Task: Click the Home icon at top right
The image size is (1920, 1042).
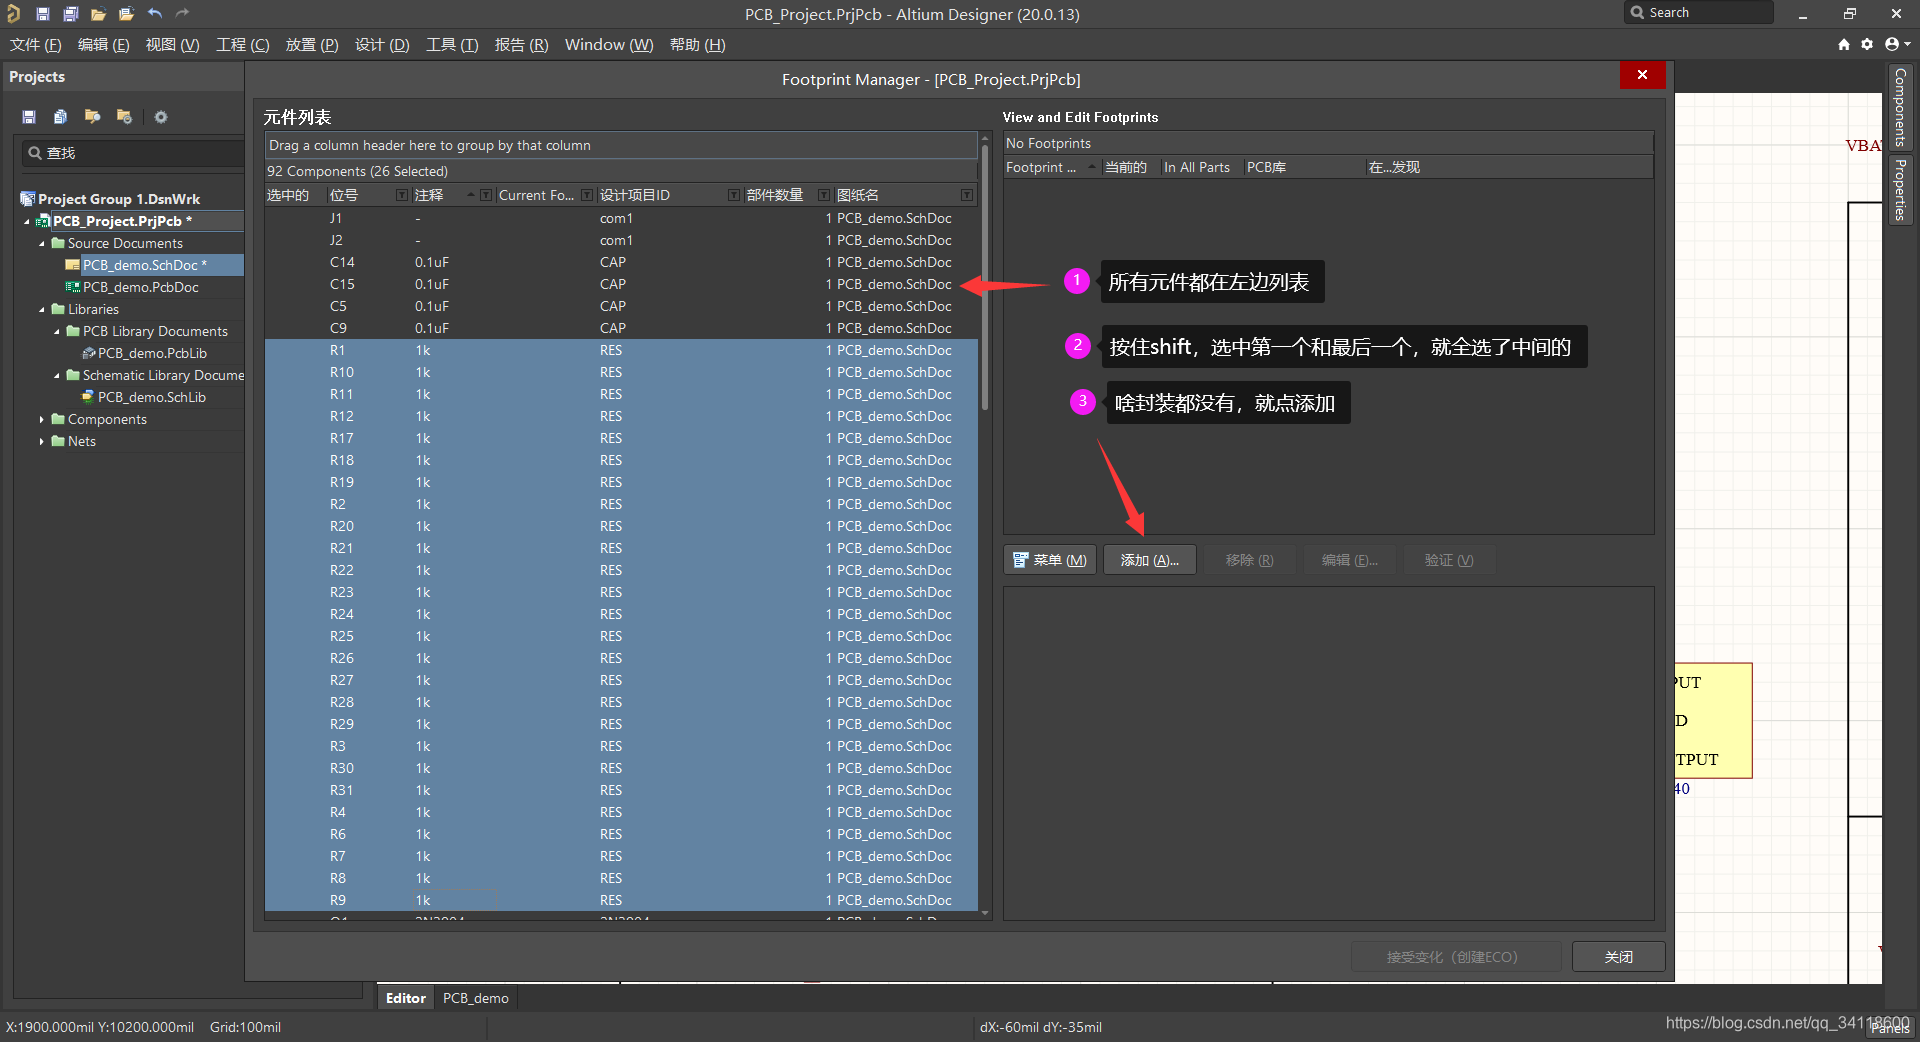Action: click(1844, 44)
